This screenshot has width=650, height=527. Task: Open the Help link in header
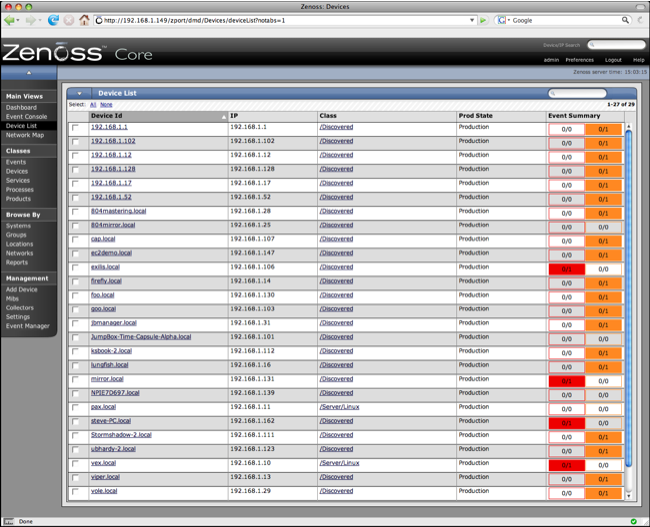638,60
